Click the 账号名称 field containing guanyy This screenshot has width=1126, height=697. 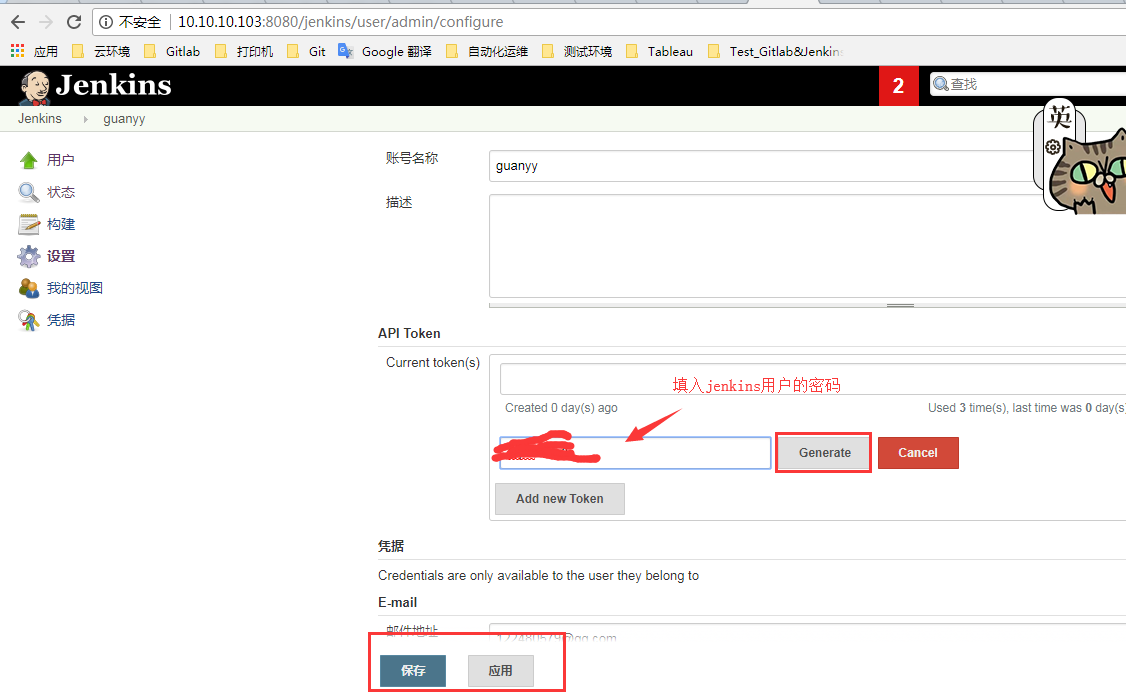(x=807, y=166)
